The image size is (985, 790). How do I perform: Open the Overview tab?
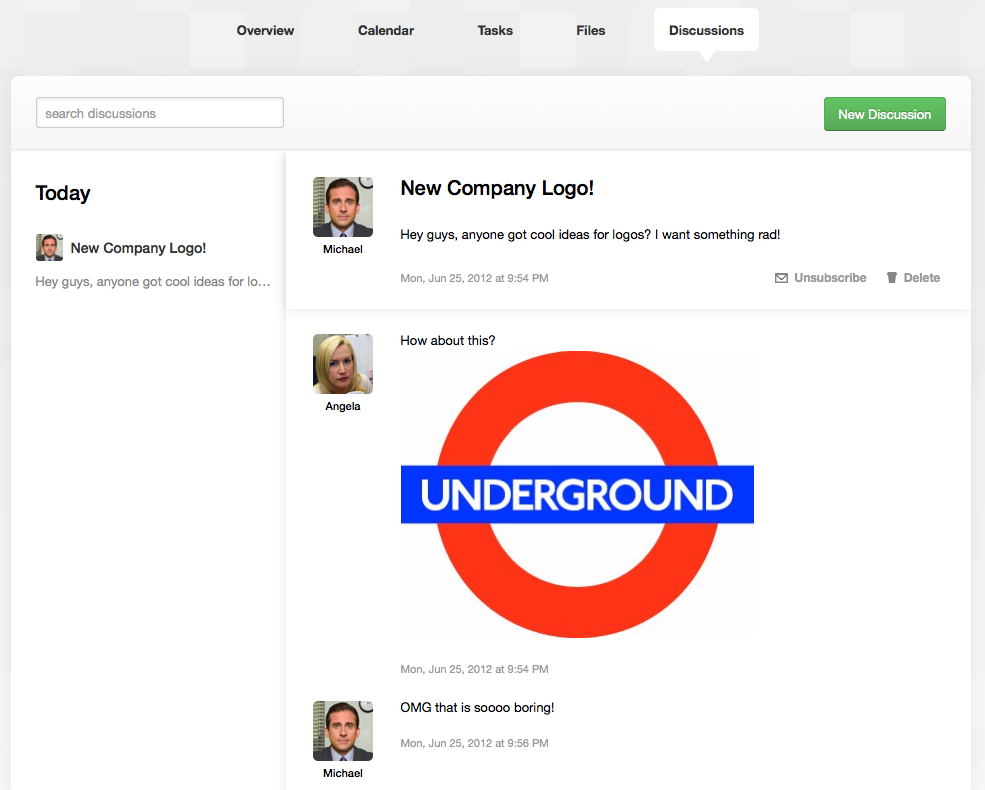[265, 30]
